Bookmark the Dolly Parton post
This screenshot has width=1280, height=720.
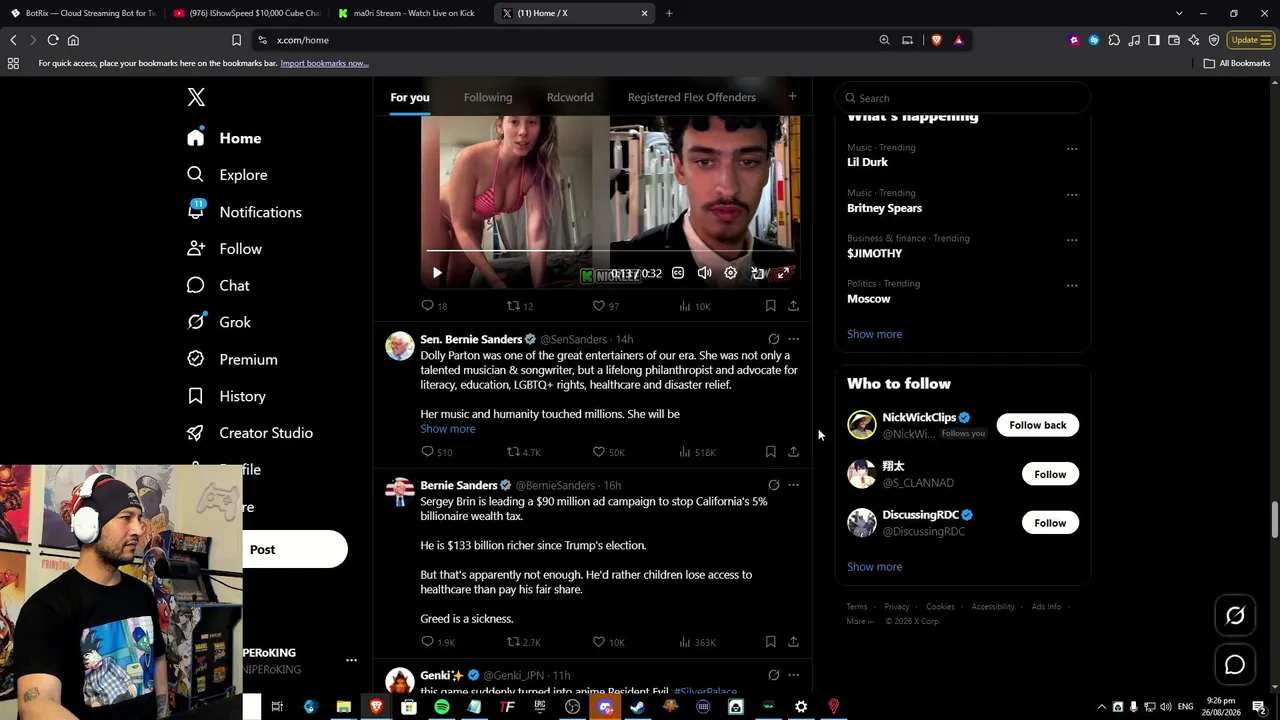click(771, 452)
